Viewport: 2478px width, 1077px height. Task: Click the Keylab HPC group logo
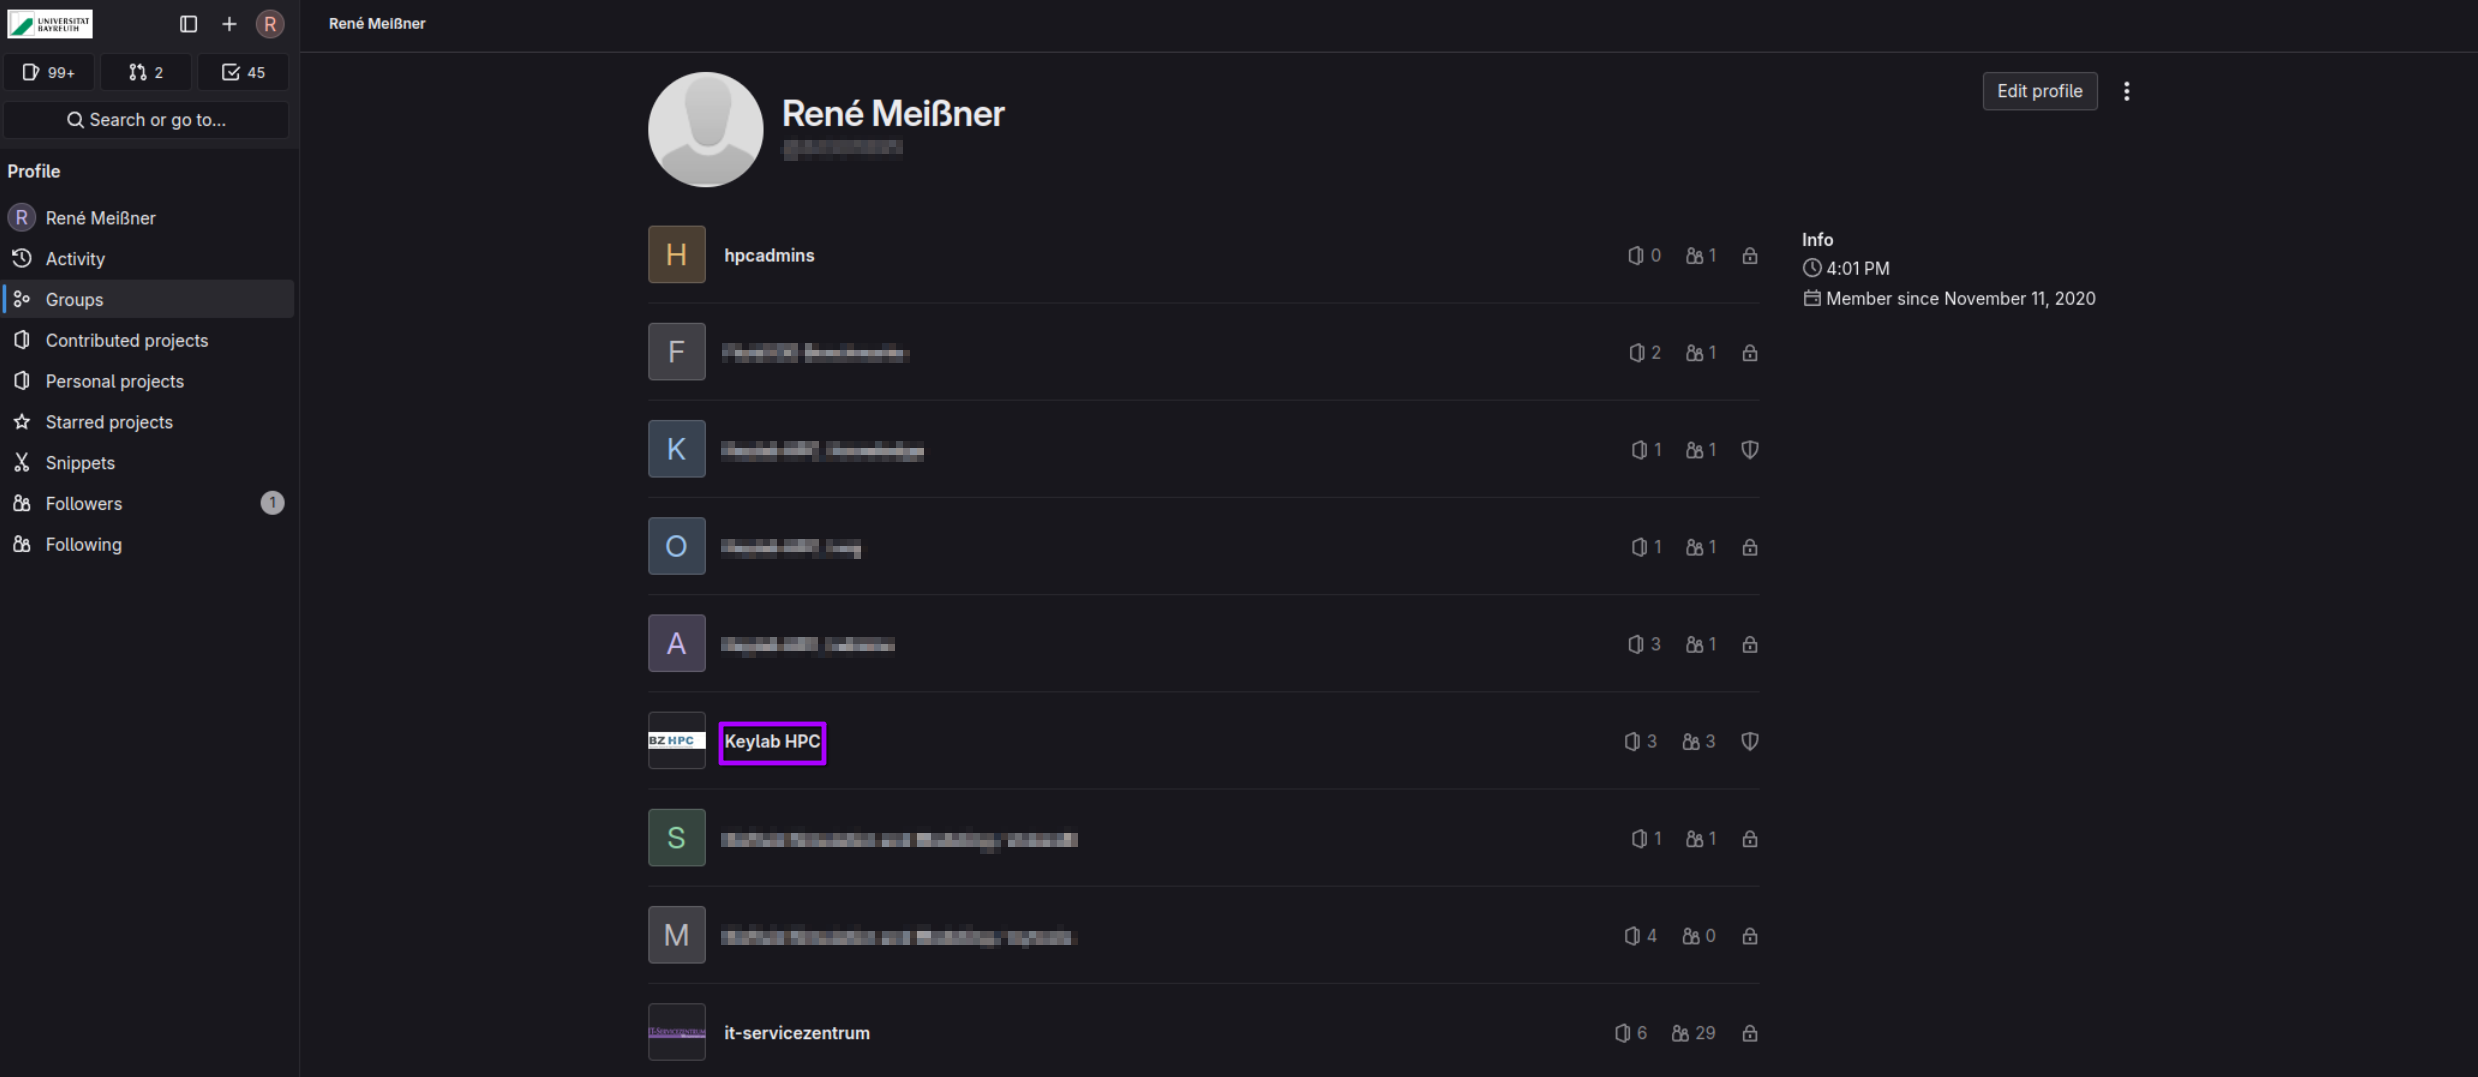click(x=676, y=740)
